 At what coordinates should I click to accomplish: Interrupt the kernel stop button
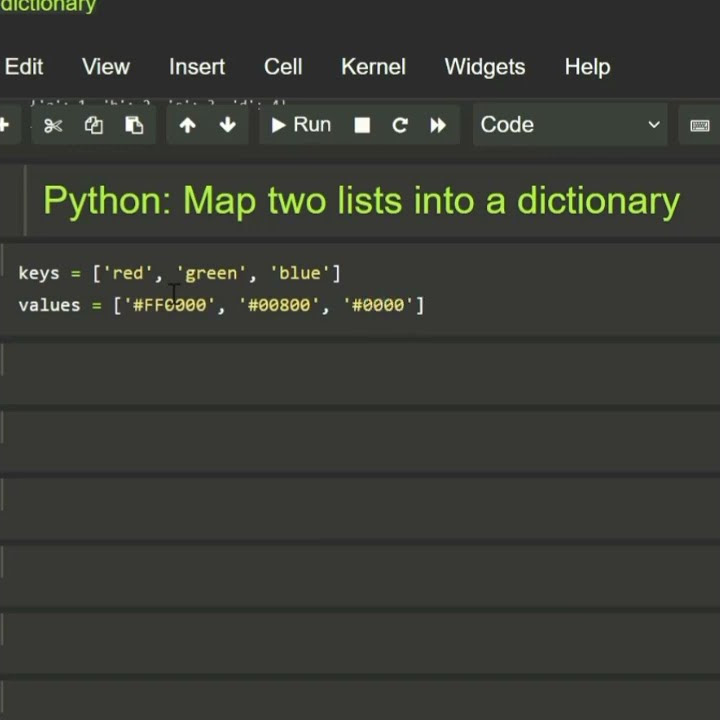[x=362, y=125]
